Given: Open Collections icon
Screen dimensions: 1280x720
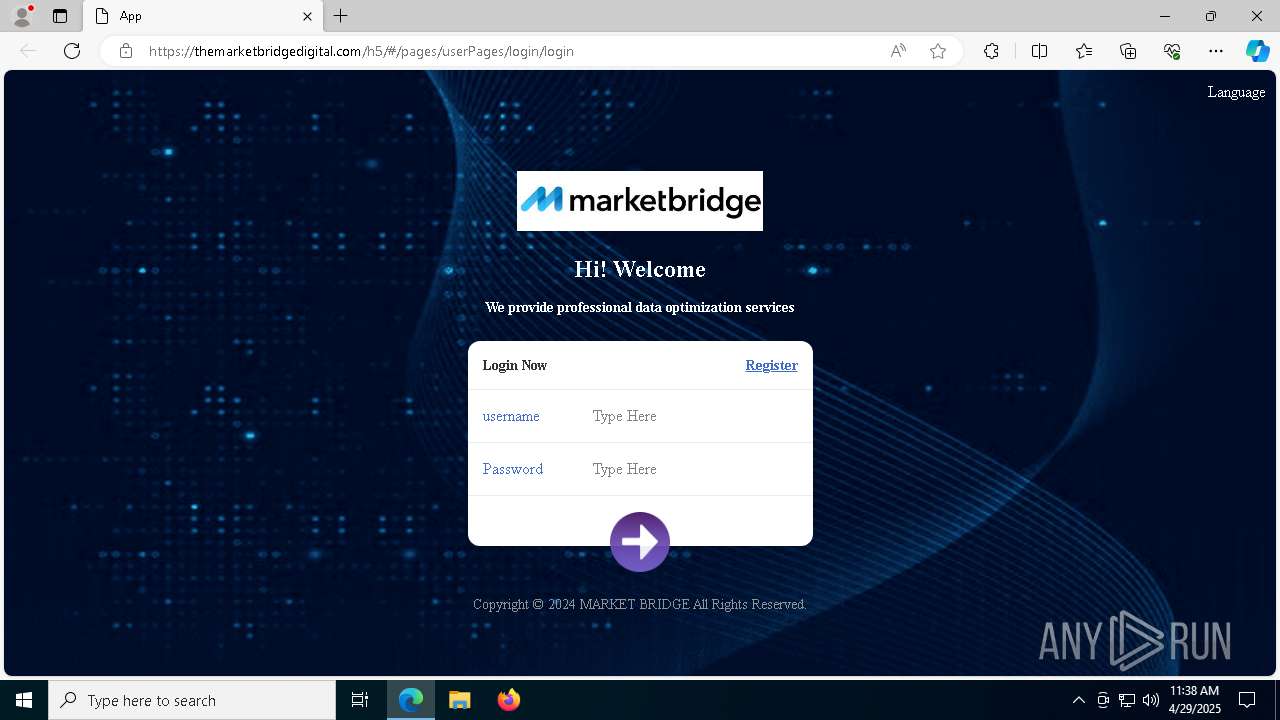Looking at the screenshot, I should click(1128, 51).
